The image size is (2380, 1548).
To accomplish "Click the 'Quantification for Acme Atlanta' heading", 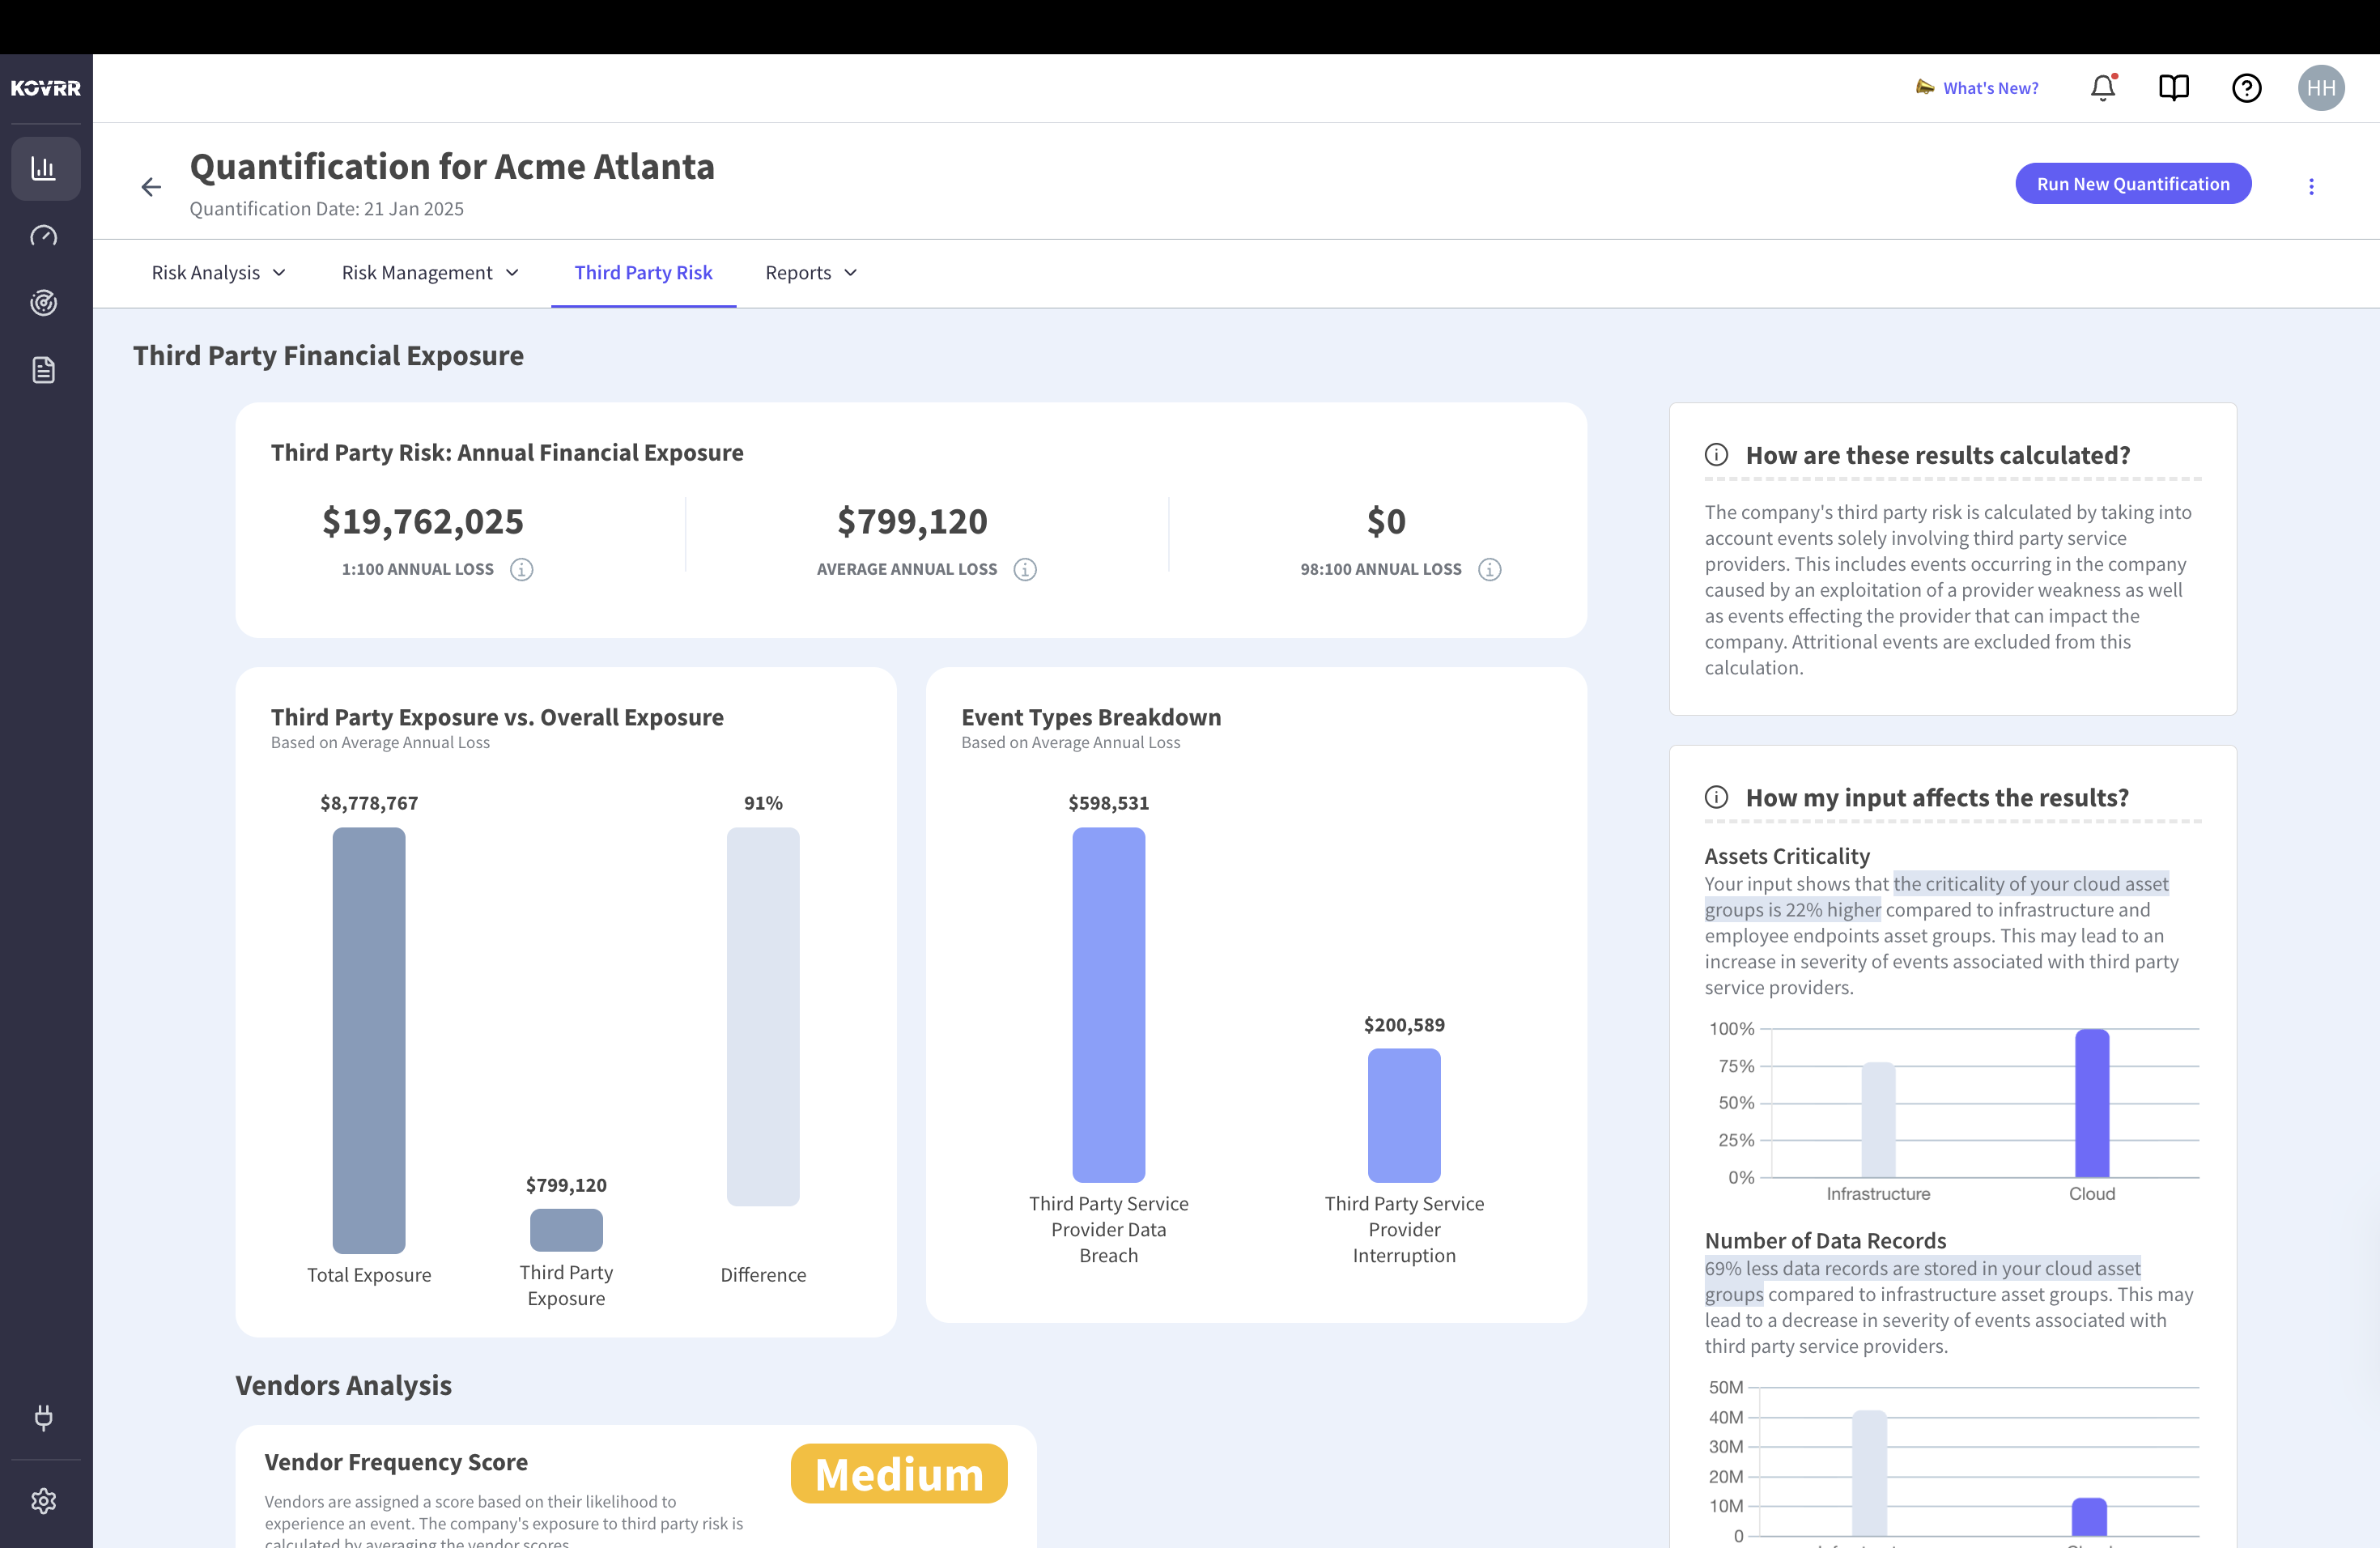I will [452, 166].
